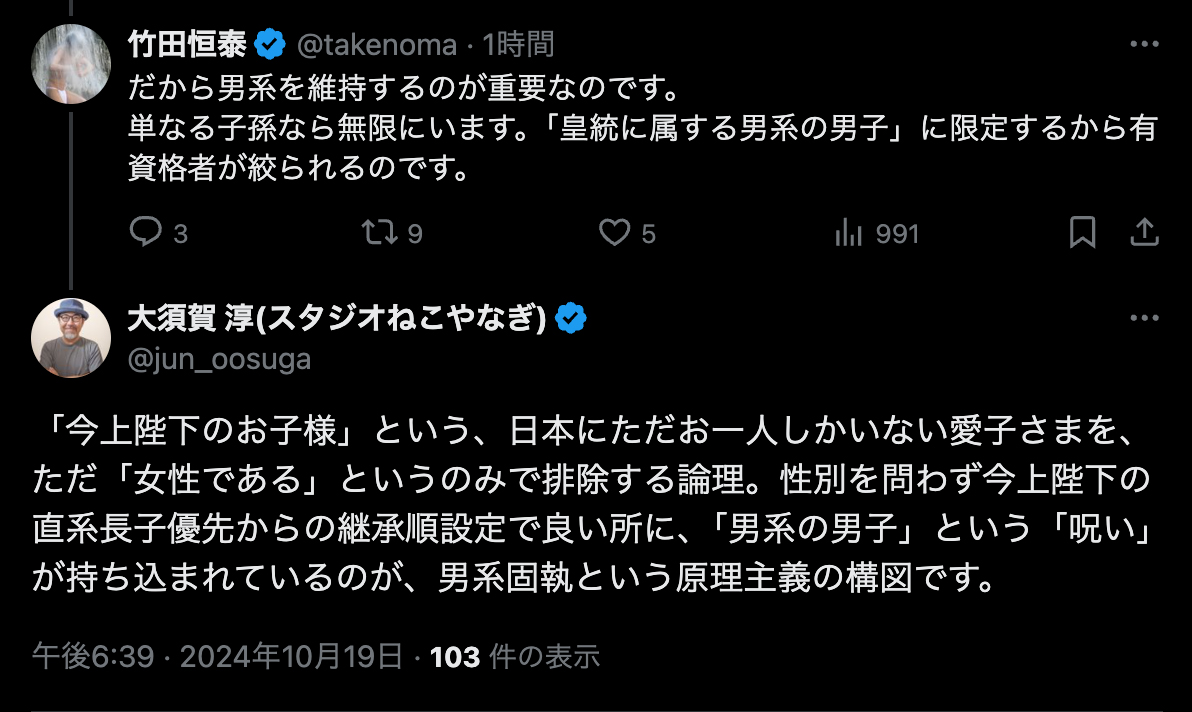Open more options for 竹田恒泰's tweet
The height and width of the screenshot is (712, 1192).
(1144, 45)
